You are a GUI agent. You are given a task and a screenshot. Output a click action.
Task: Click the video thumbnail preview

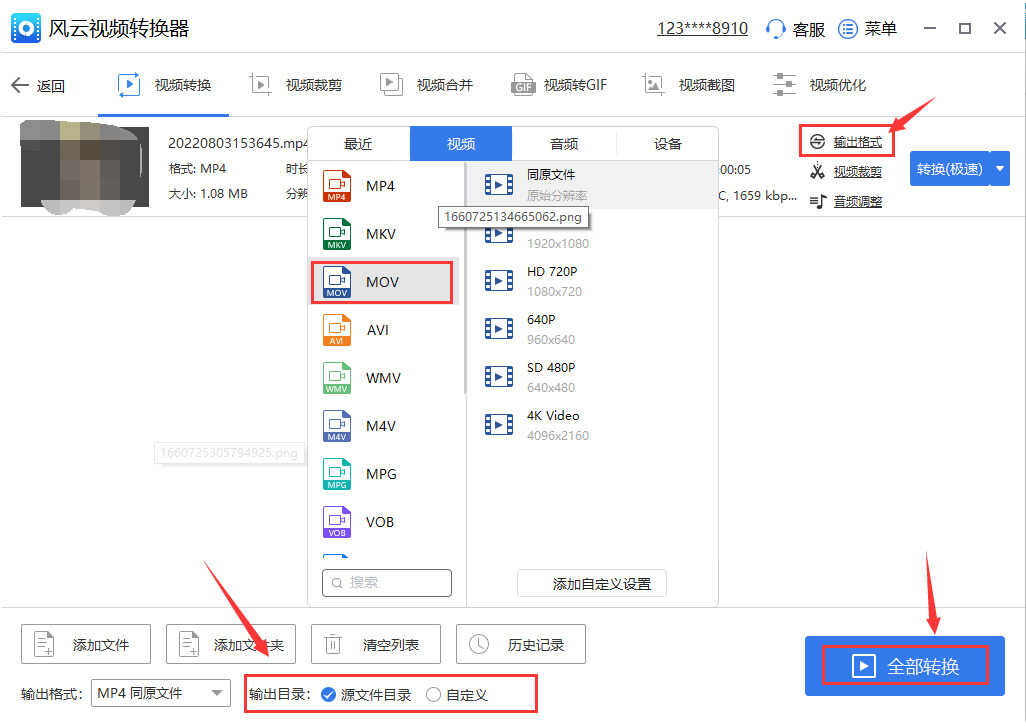[84, 167]
